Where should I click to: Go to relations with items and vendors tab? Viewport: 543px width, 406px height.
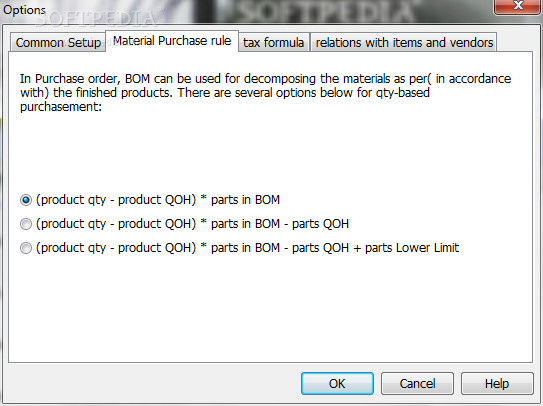(x=404, y=42)
